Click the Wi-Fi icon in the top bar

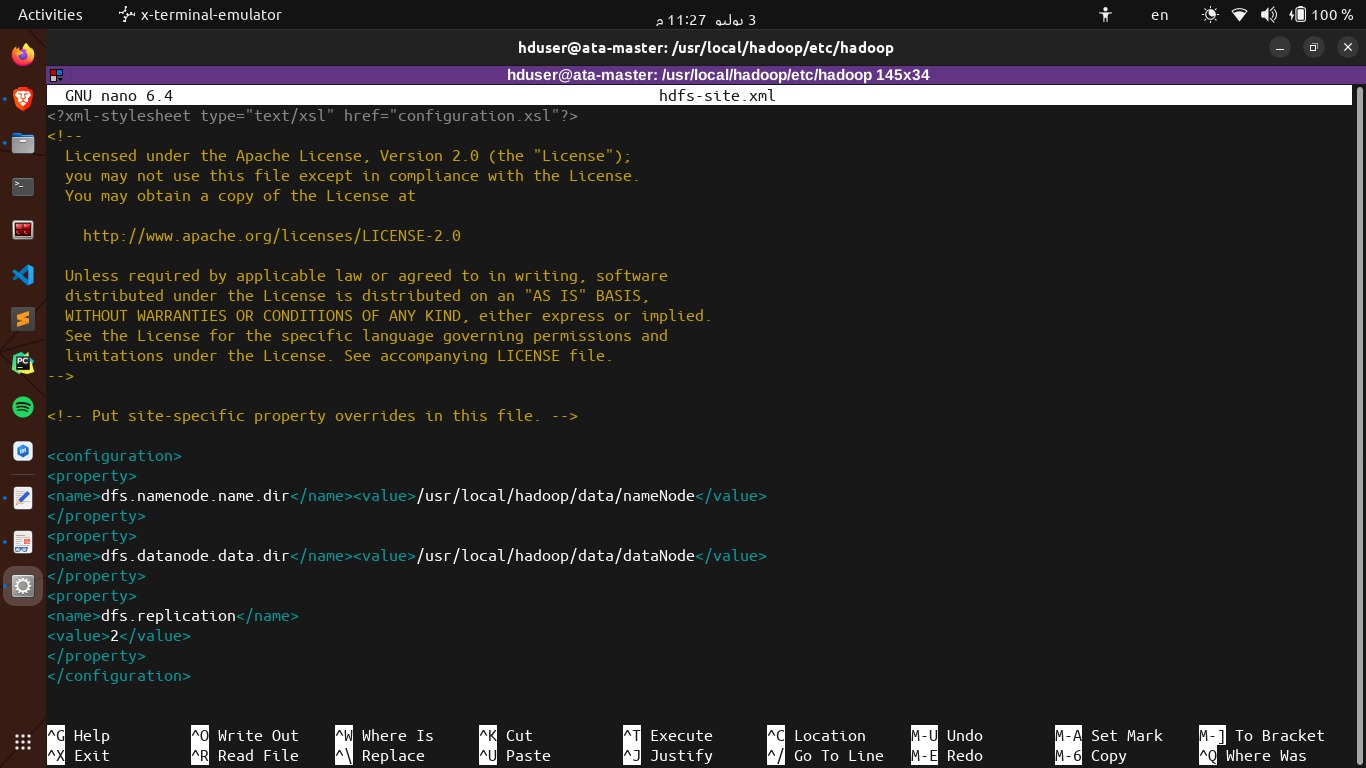[1240, 15]
